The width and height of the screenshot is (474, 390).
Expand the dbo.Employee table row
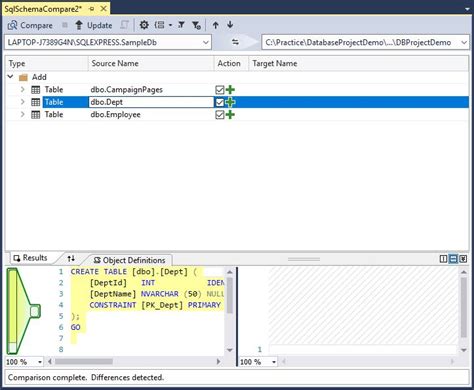pos(22,114)
